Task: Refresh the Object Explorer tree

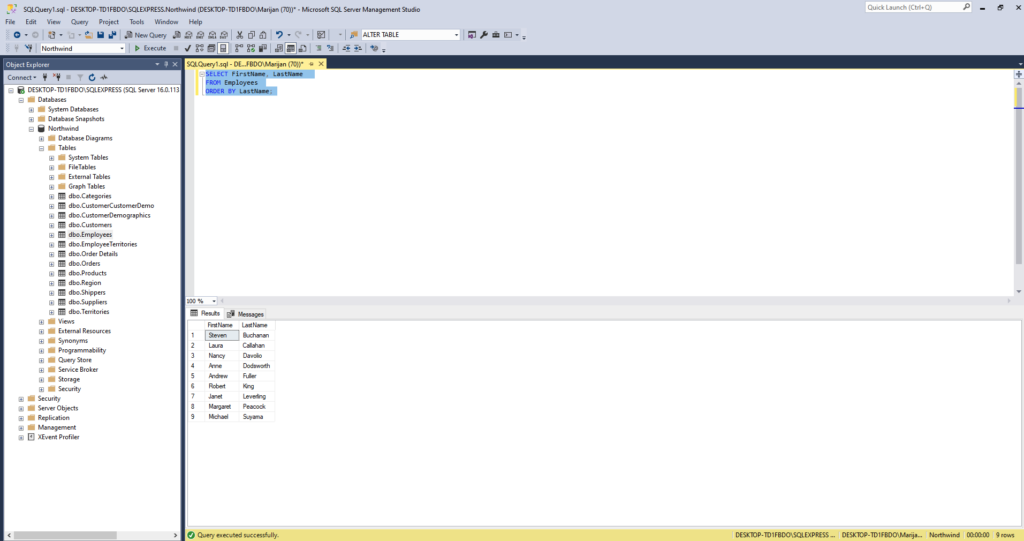Action: 91,77
